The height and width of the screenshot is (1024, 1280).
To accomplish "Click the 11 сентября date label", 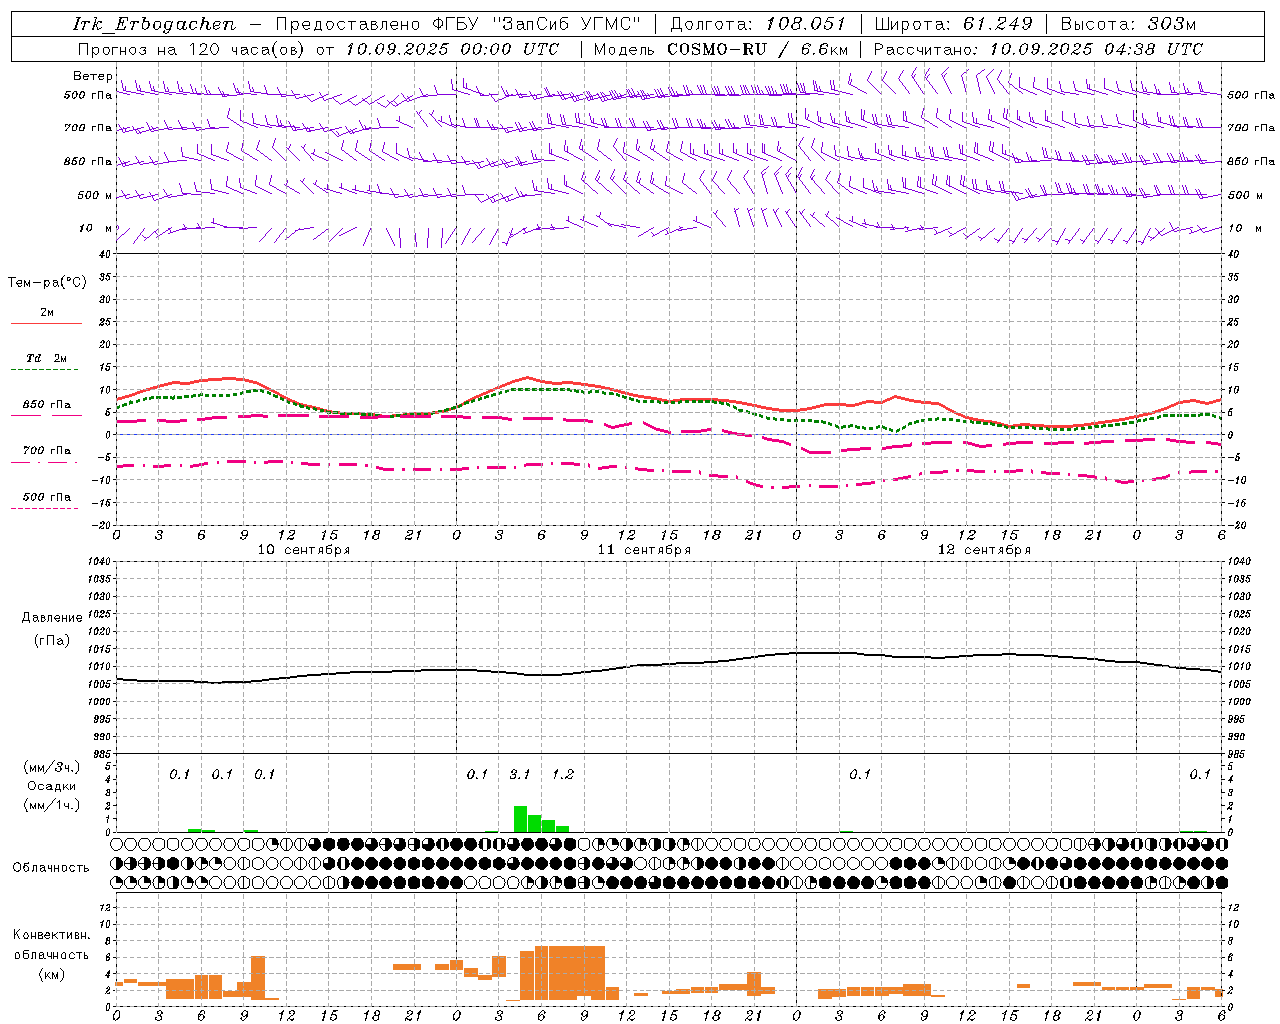I will coord(644,550).
